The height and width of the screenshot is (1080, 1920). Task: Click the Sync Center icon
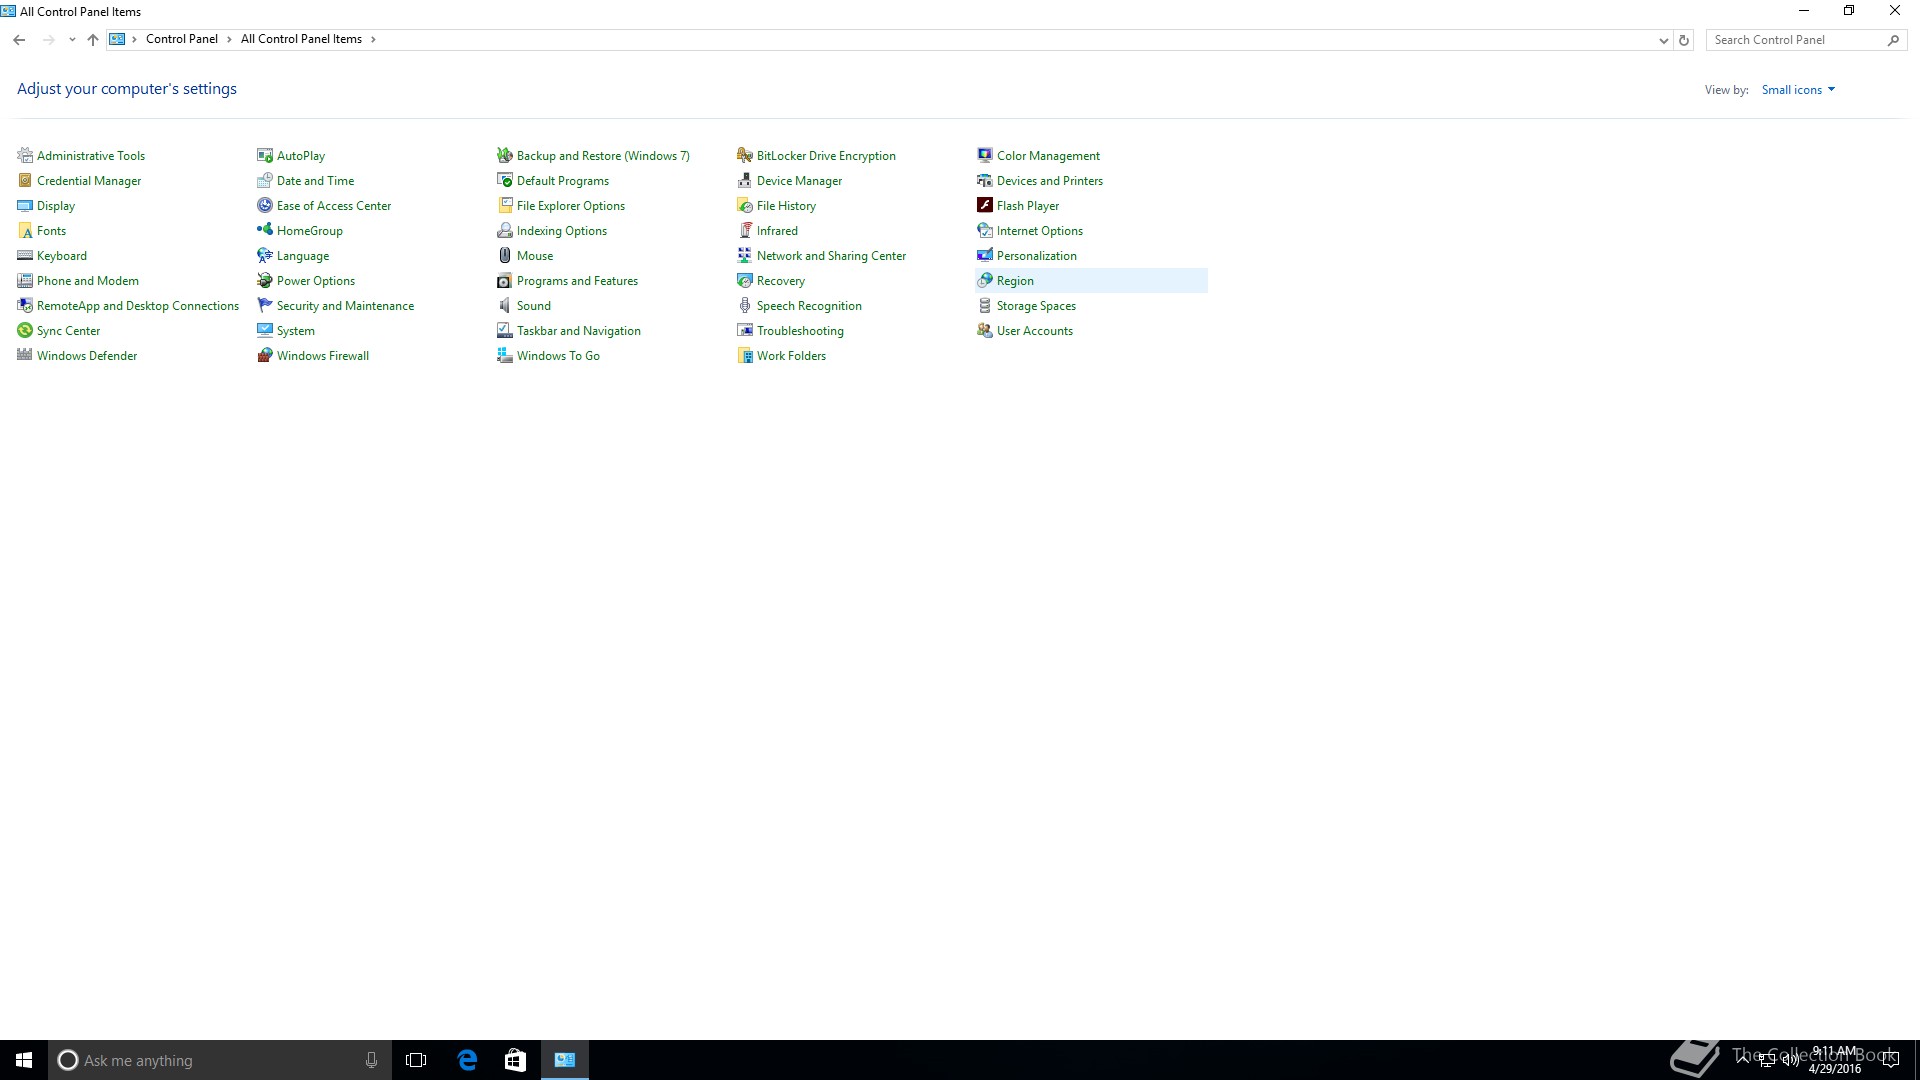(25, 330)
